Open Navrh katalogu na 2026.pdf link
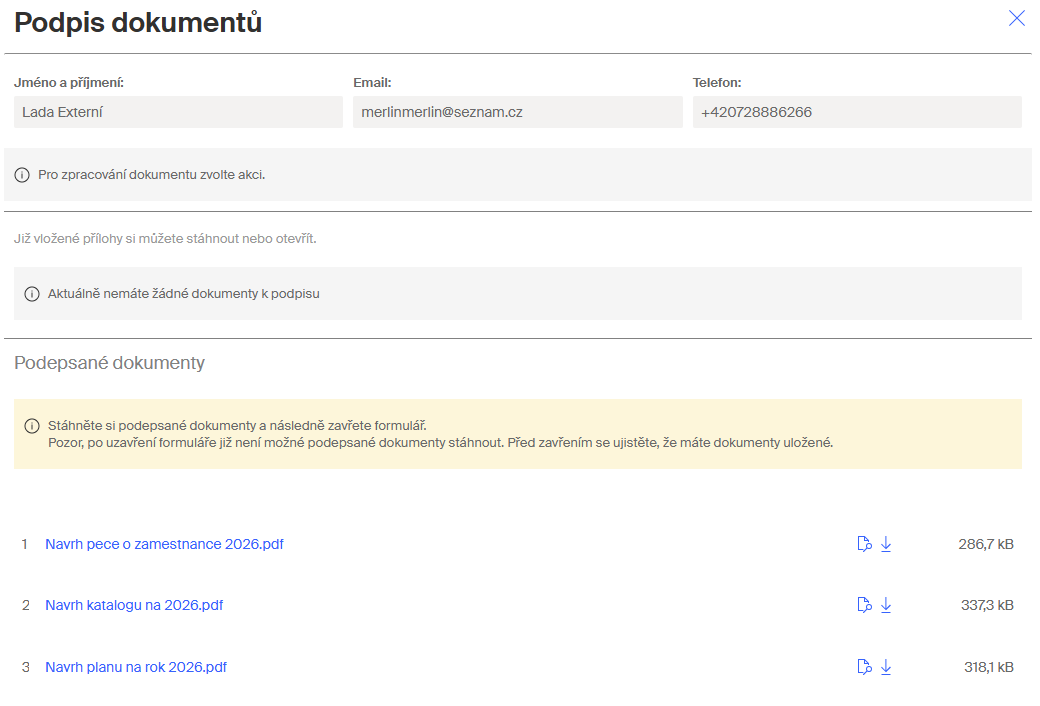Screen dimensions: 1040x706 point(134,605)
